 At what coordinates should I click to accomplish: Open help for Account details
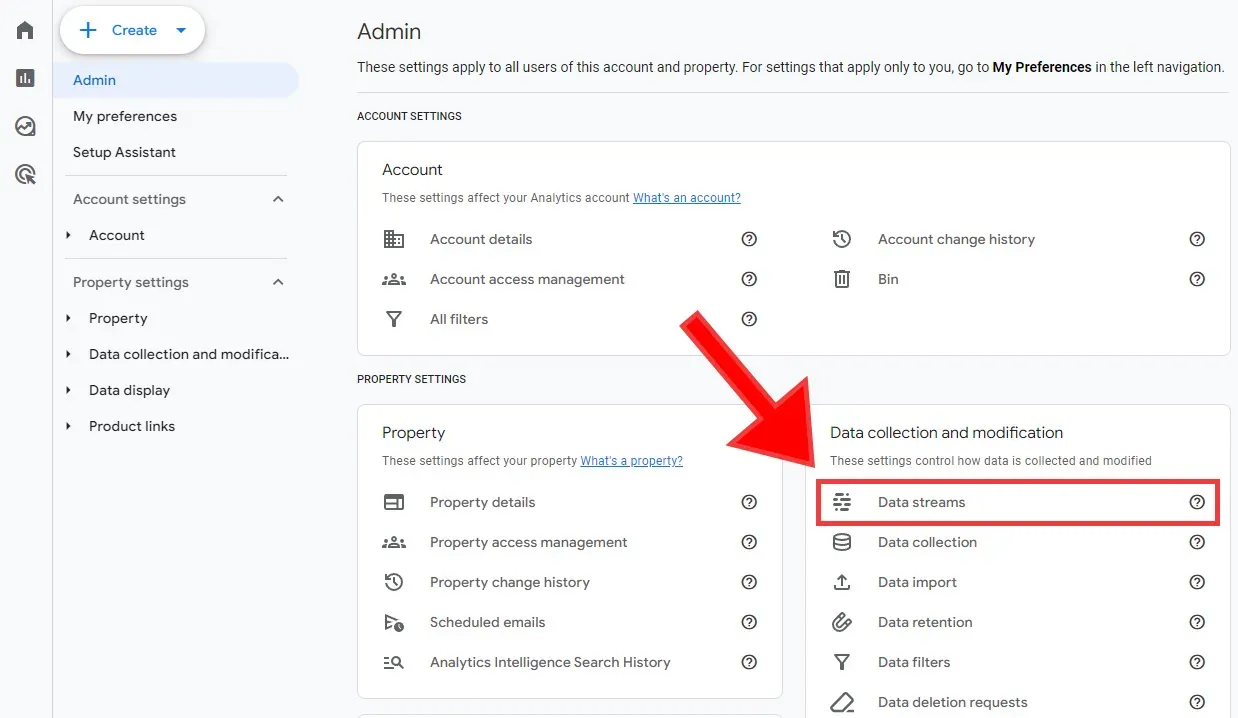749,239
